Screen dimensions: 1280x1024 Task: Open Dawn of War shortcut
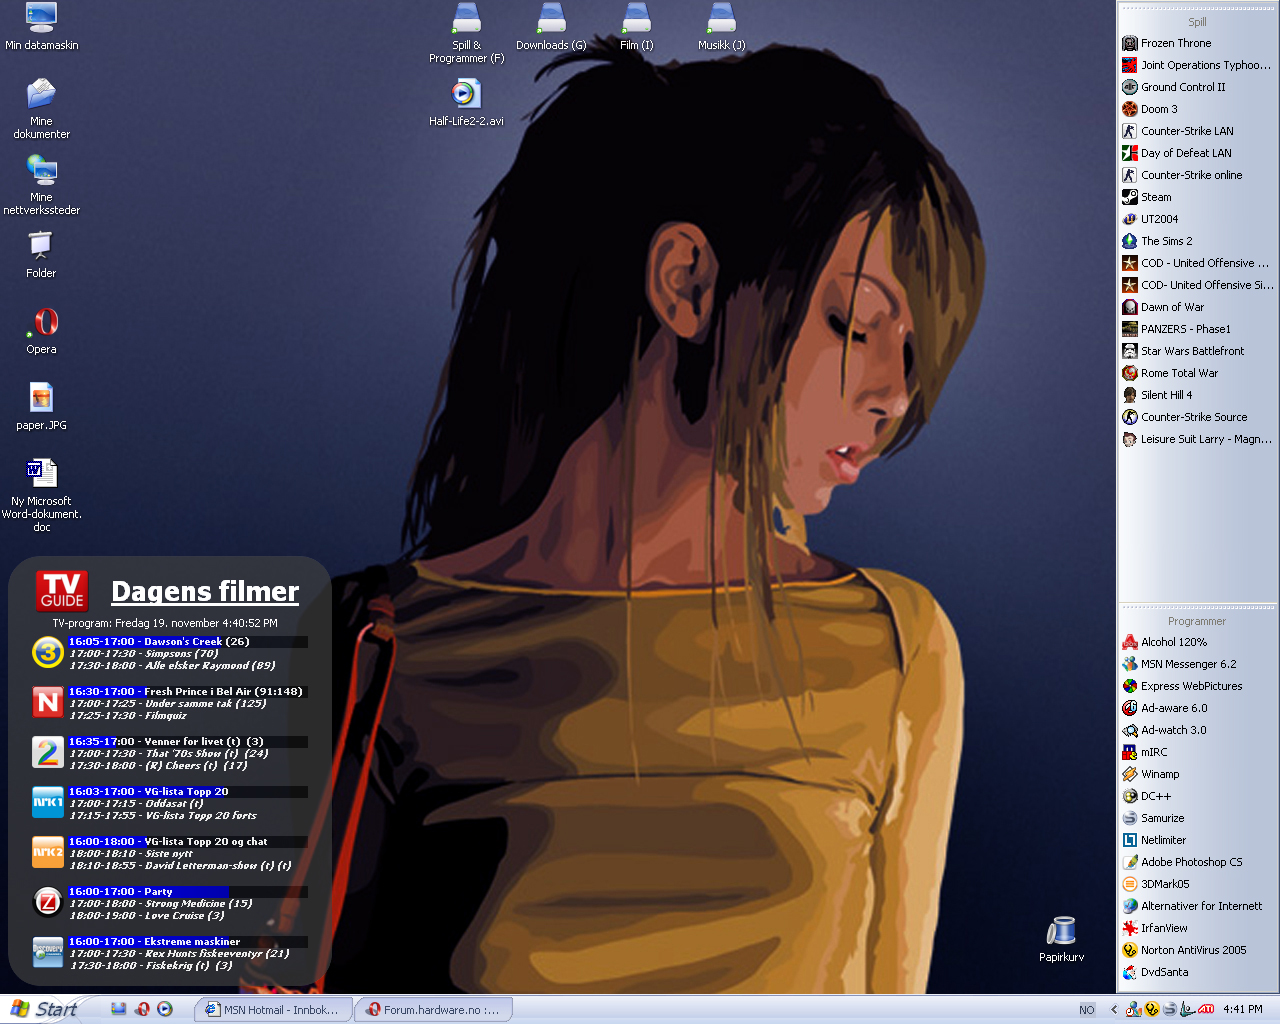(x=1163, y=307)
